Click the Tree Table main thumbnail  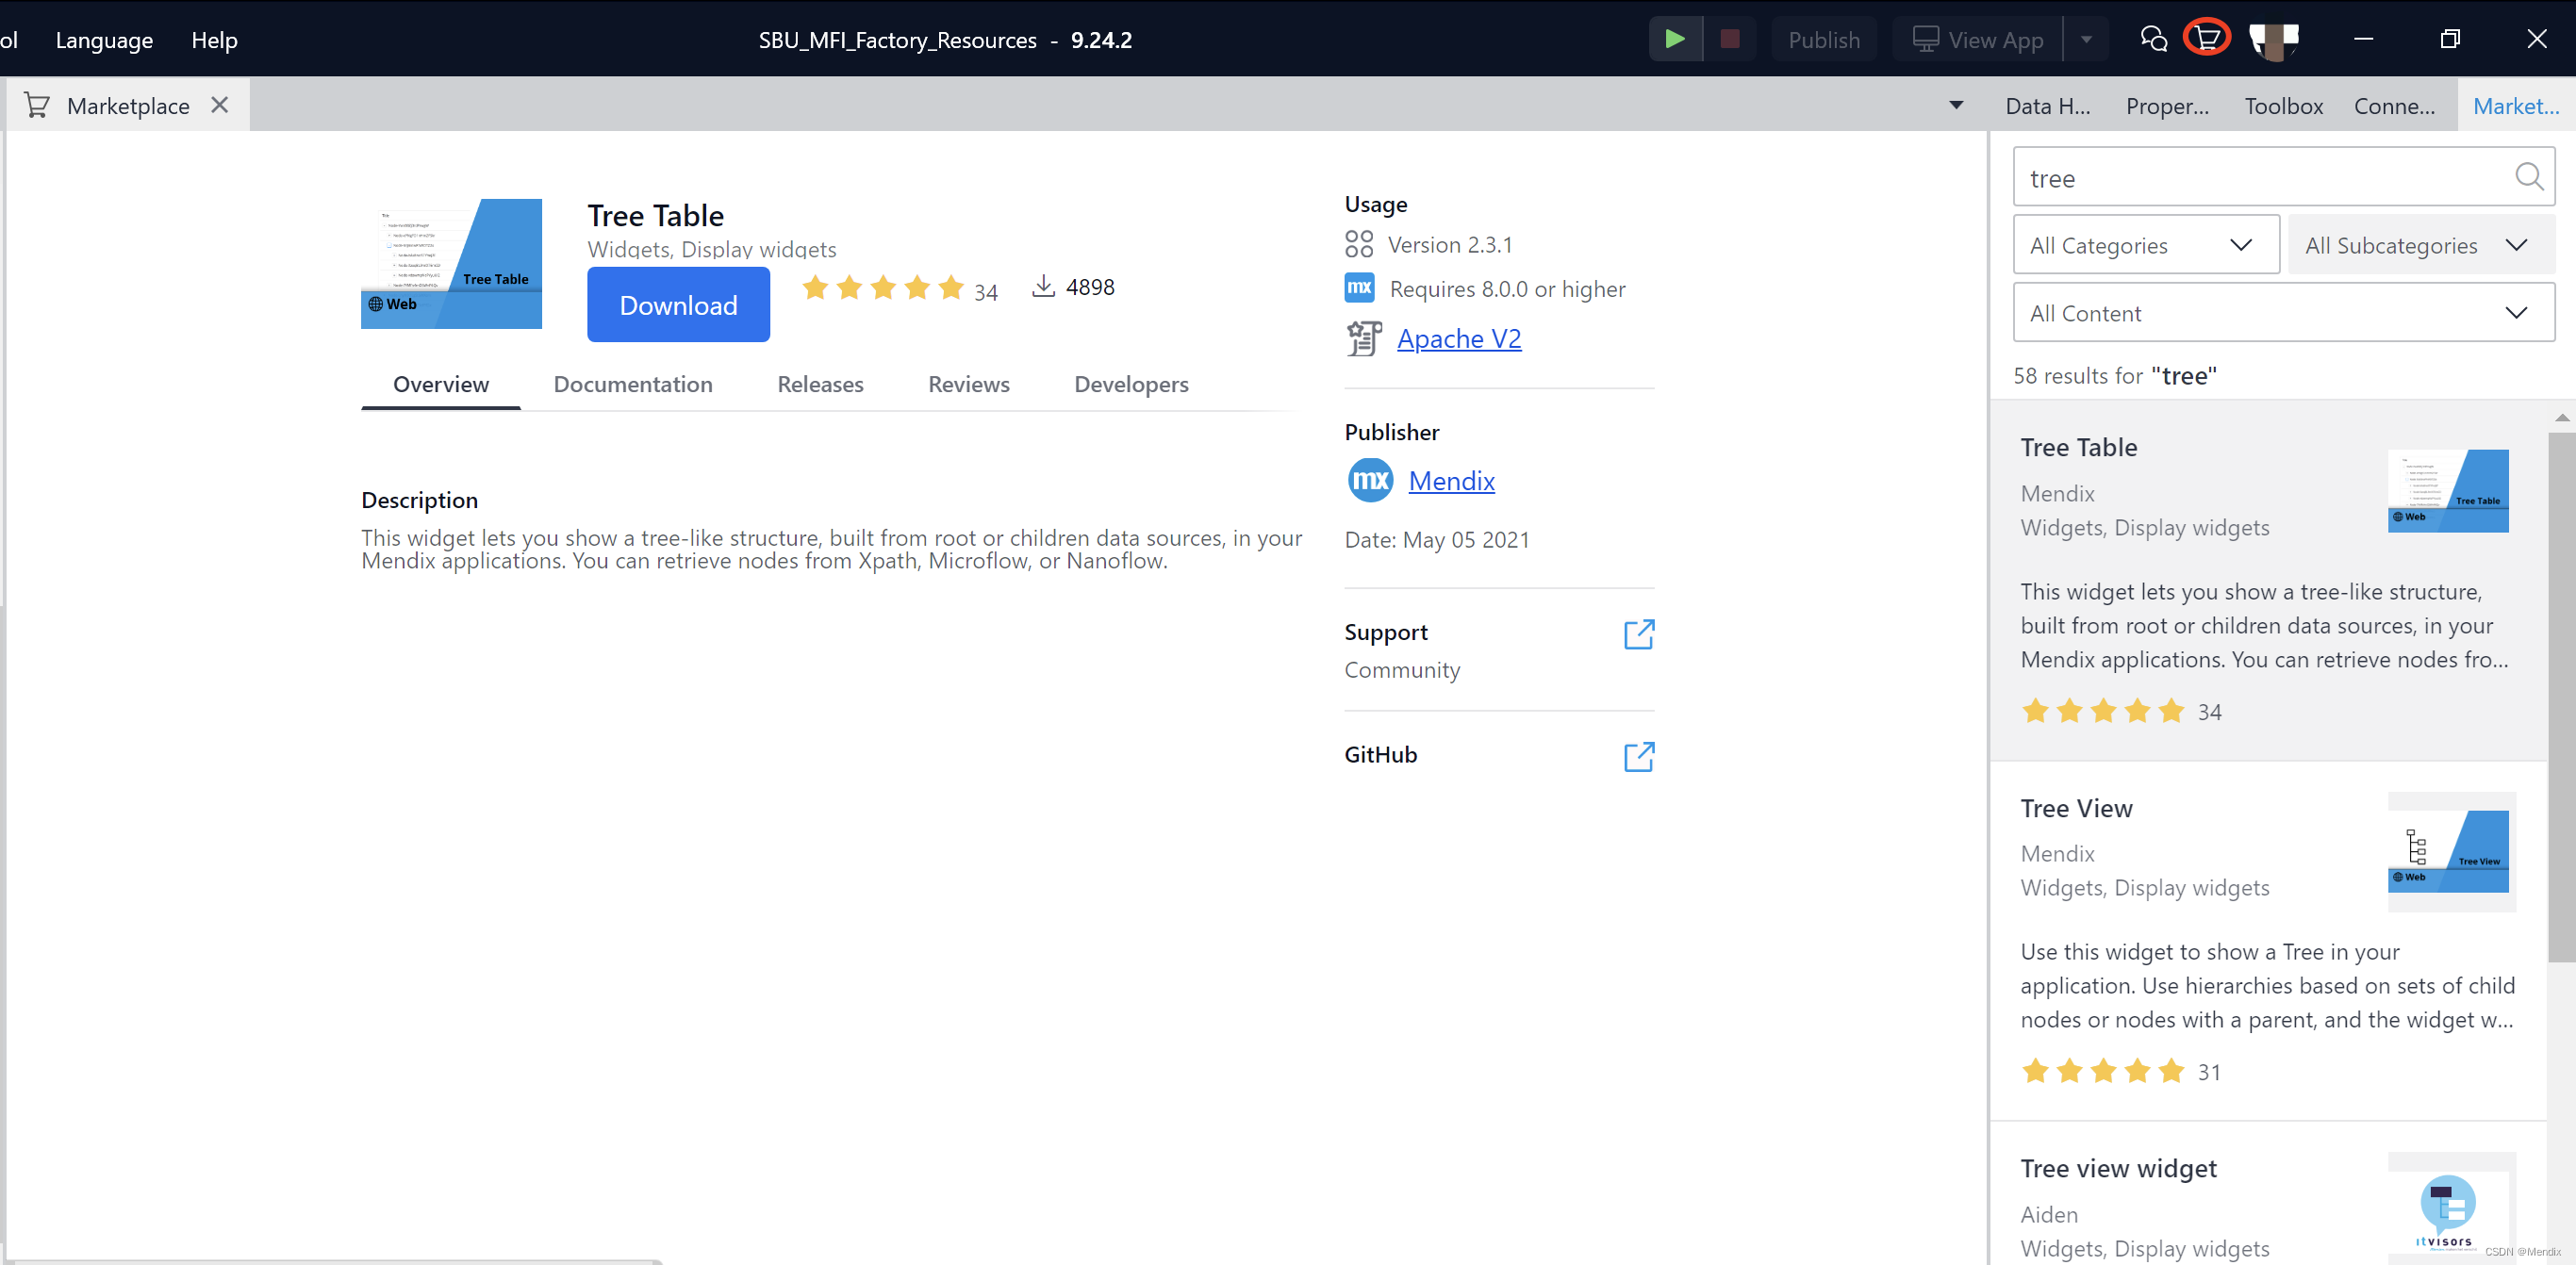(451, 263)
